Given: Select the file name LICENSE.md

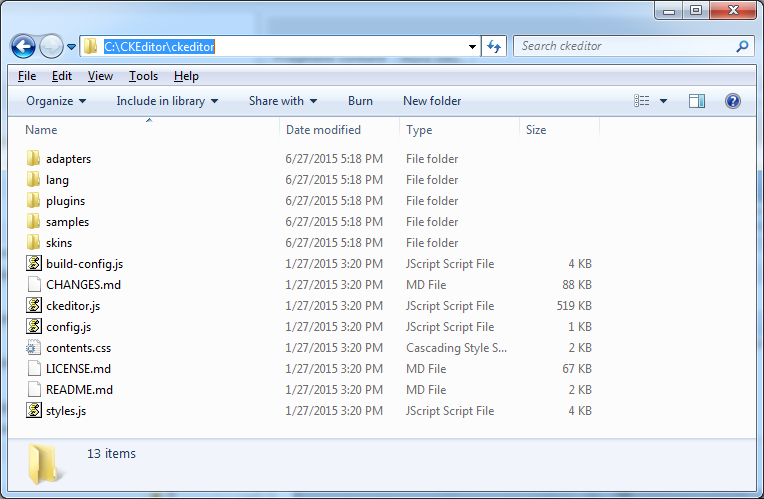Looking at the screenshot, I should (x=78, y=368).
